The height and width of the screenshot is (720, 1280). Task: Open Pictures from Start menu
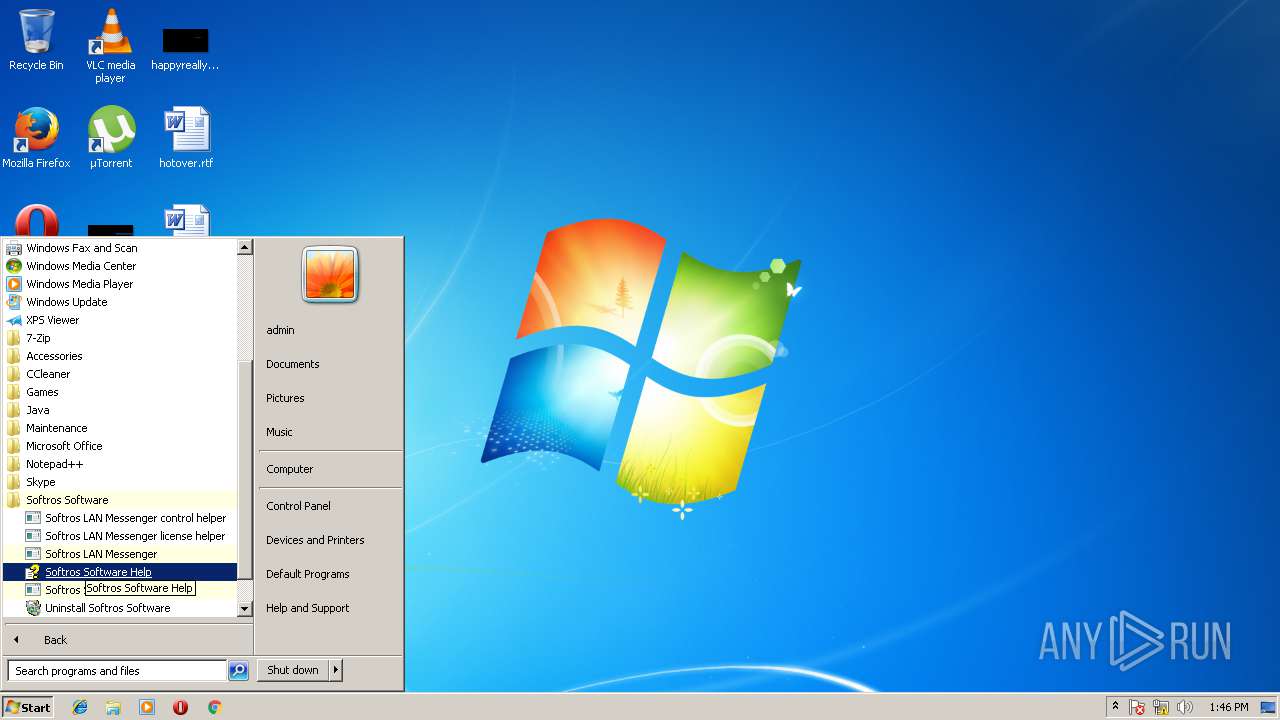coord(285,398)
